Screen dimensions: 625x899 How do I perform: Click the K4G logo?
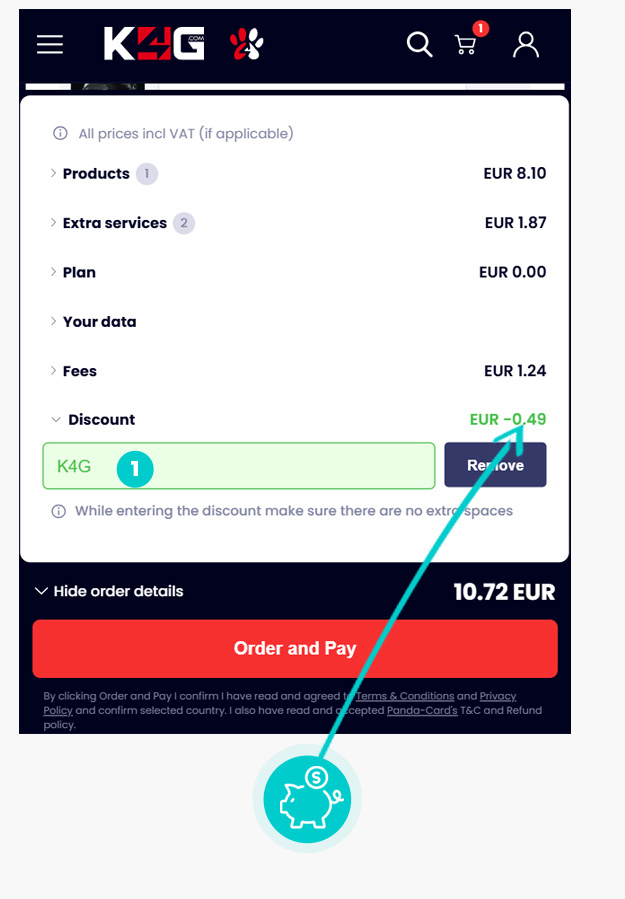click(x=154, y=44)
